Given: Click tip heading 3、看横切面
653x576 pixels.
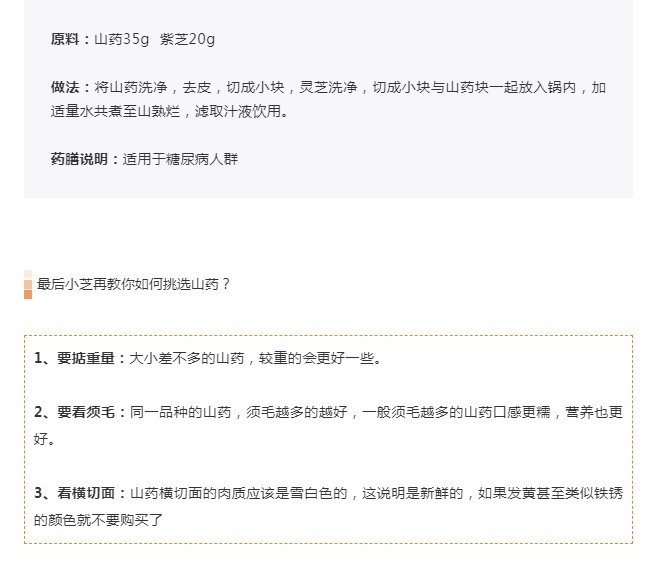Looking at the screenshot, I should 75,493.
